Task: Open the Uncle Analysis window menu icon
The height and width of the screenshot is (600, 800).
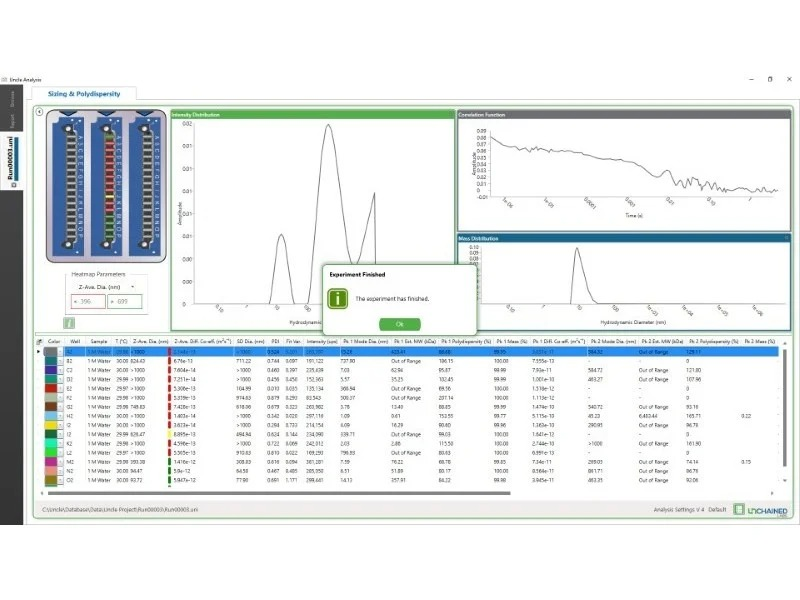Action: coord(5,80)
